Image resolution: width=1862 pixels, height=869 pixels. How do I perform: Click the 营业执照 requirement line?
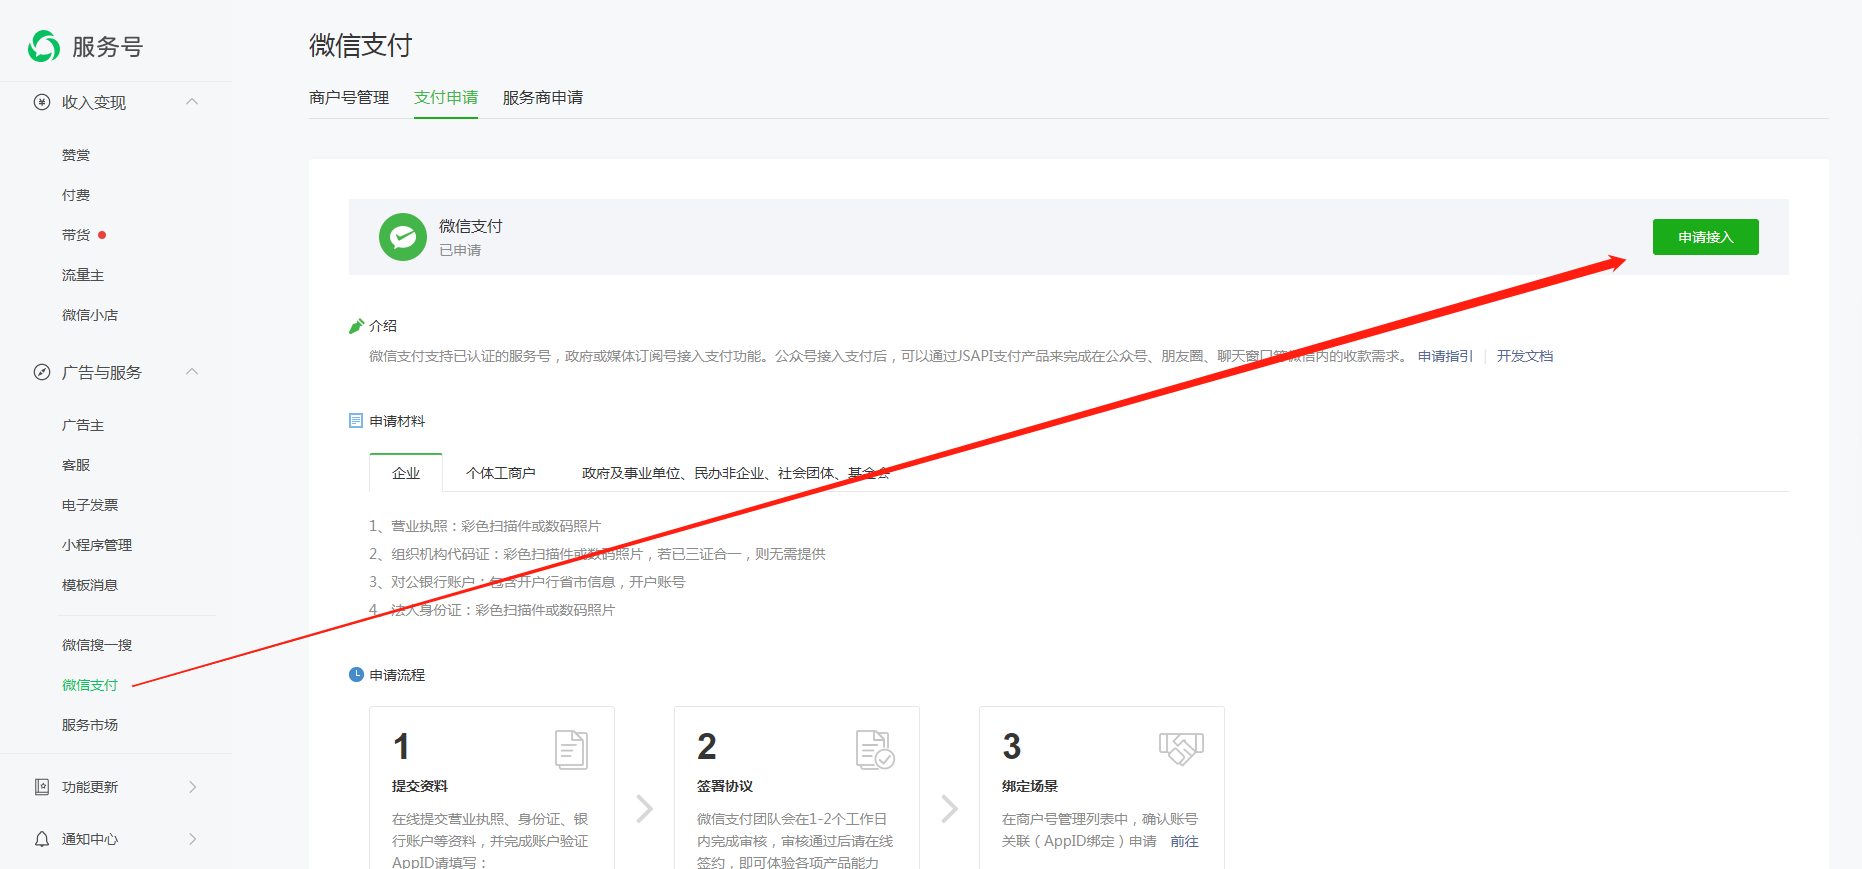[485, 526]
